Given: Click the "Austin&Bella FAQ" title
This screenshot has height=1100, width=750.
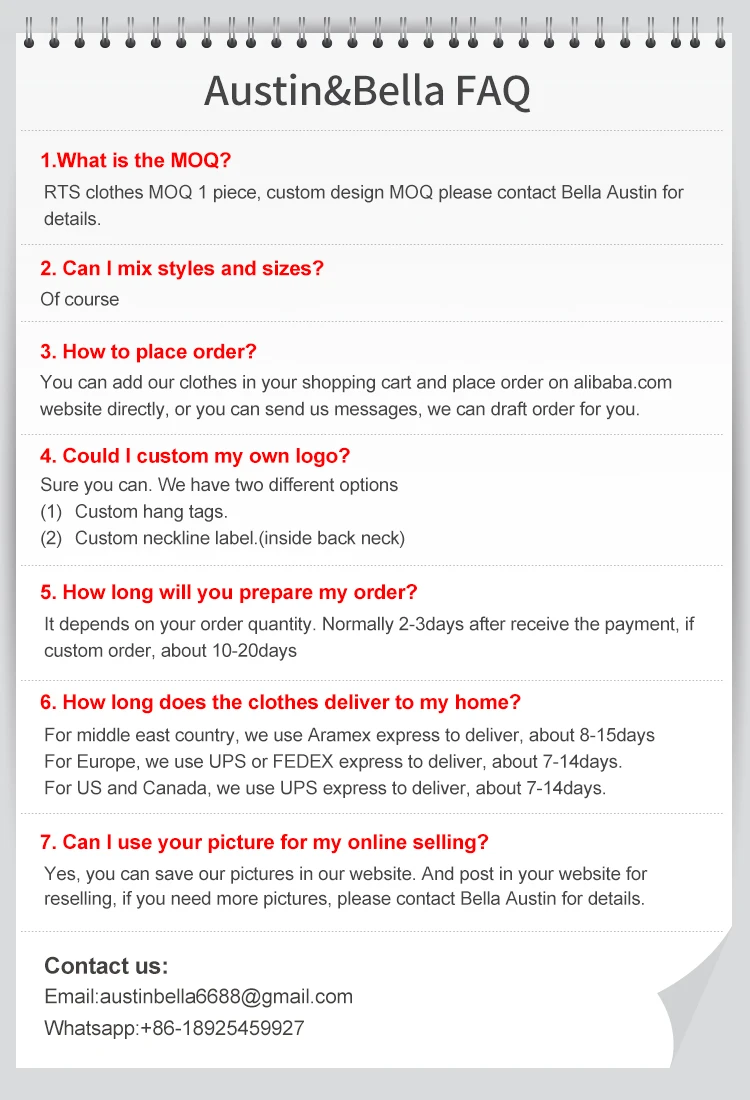Looking at the screenshot, I should click(367, 91).
